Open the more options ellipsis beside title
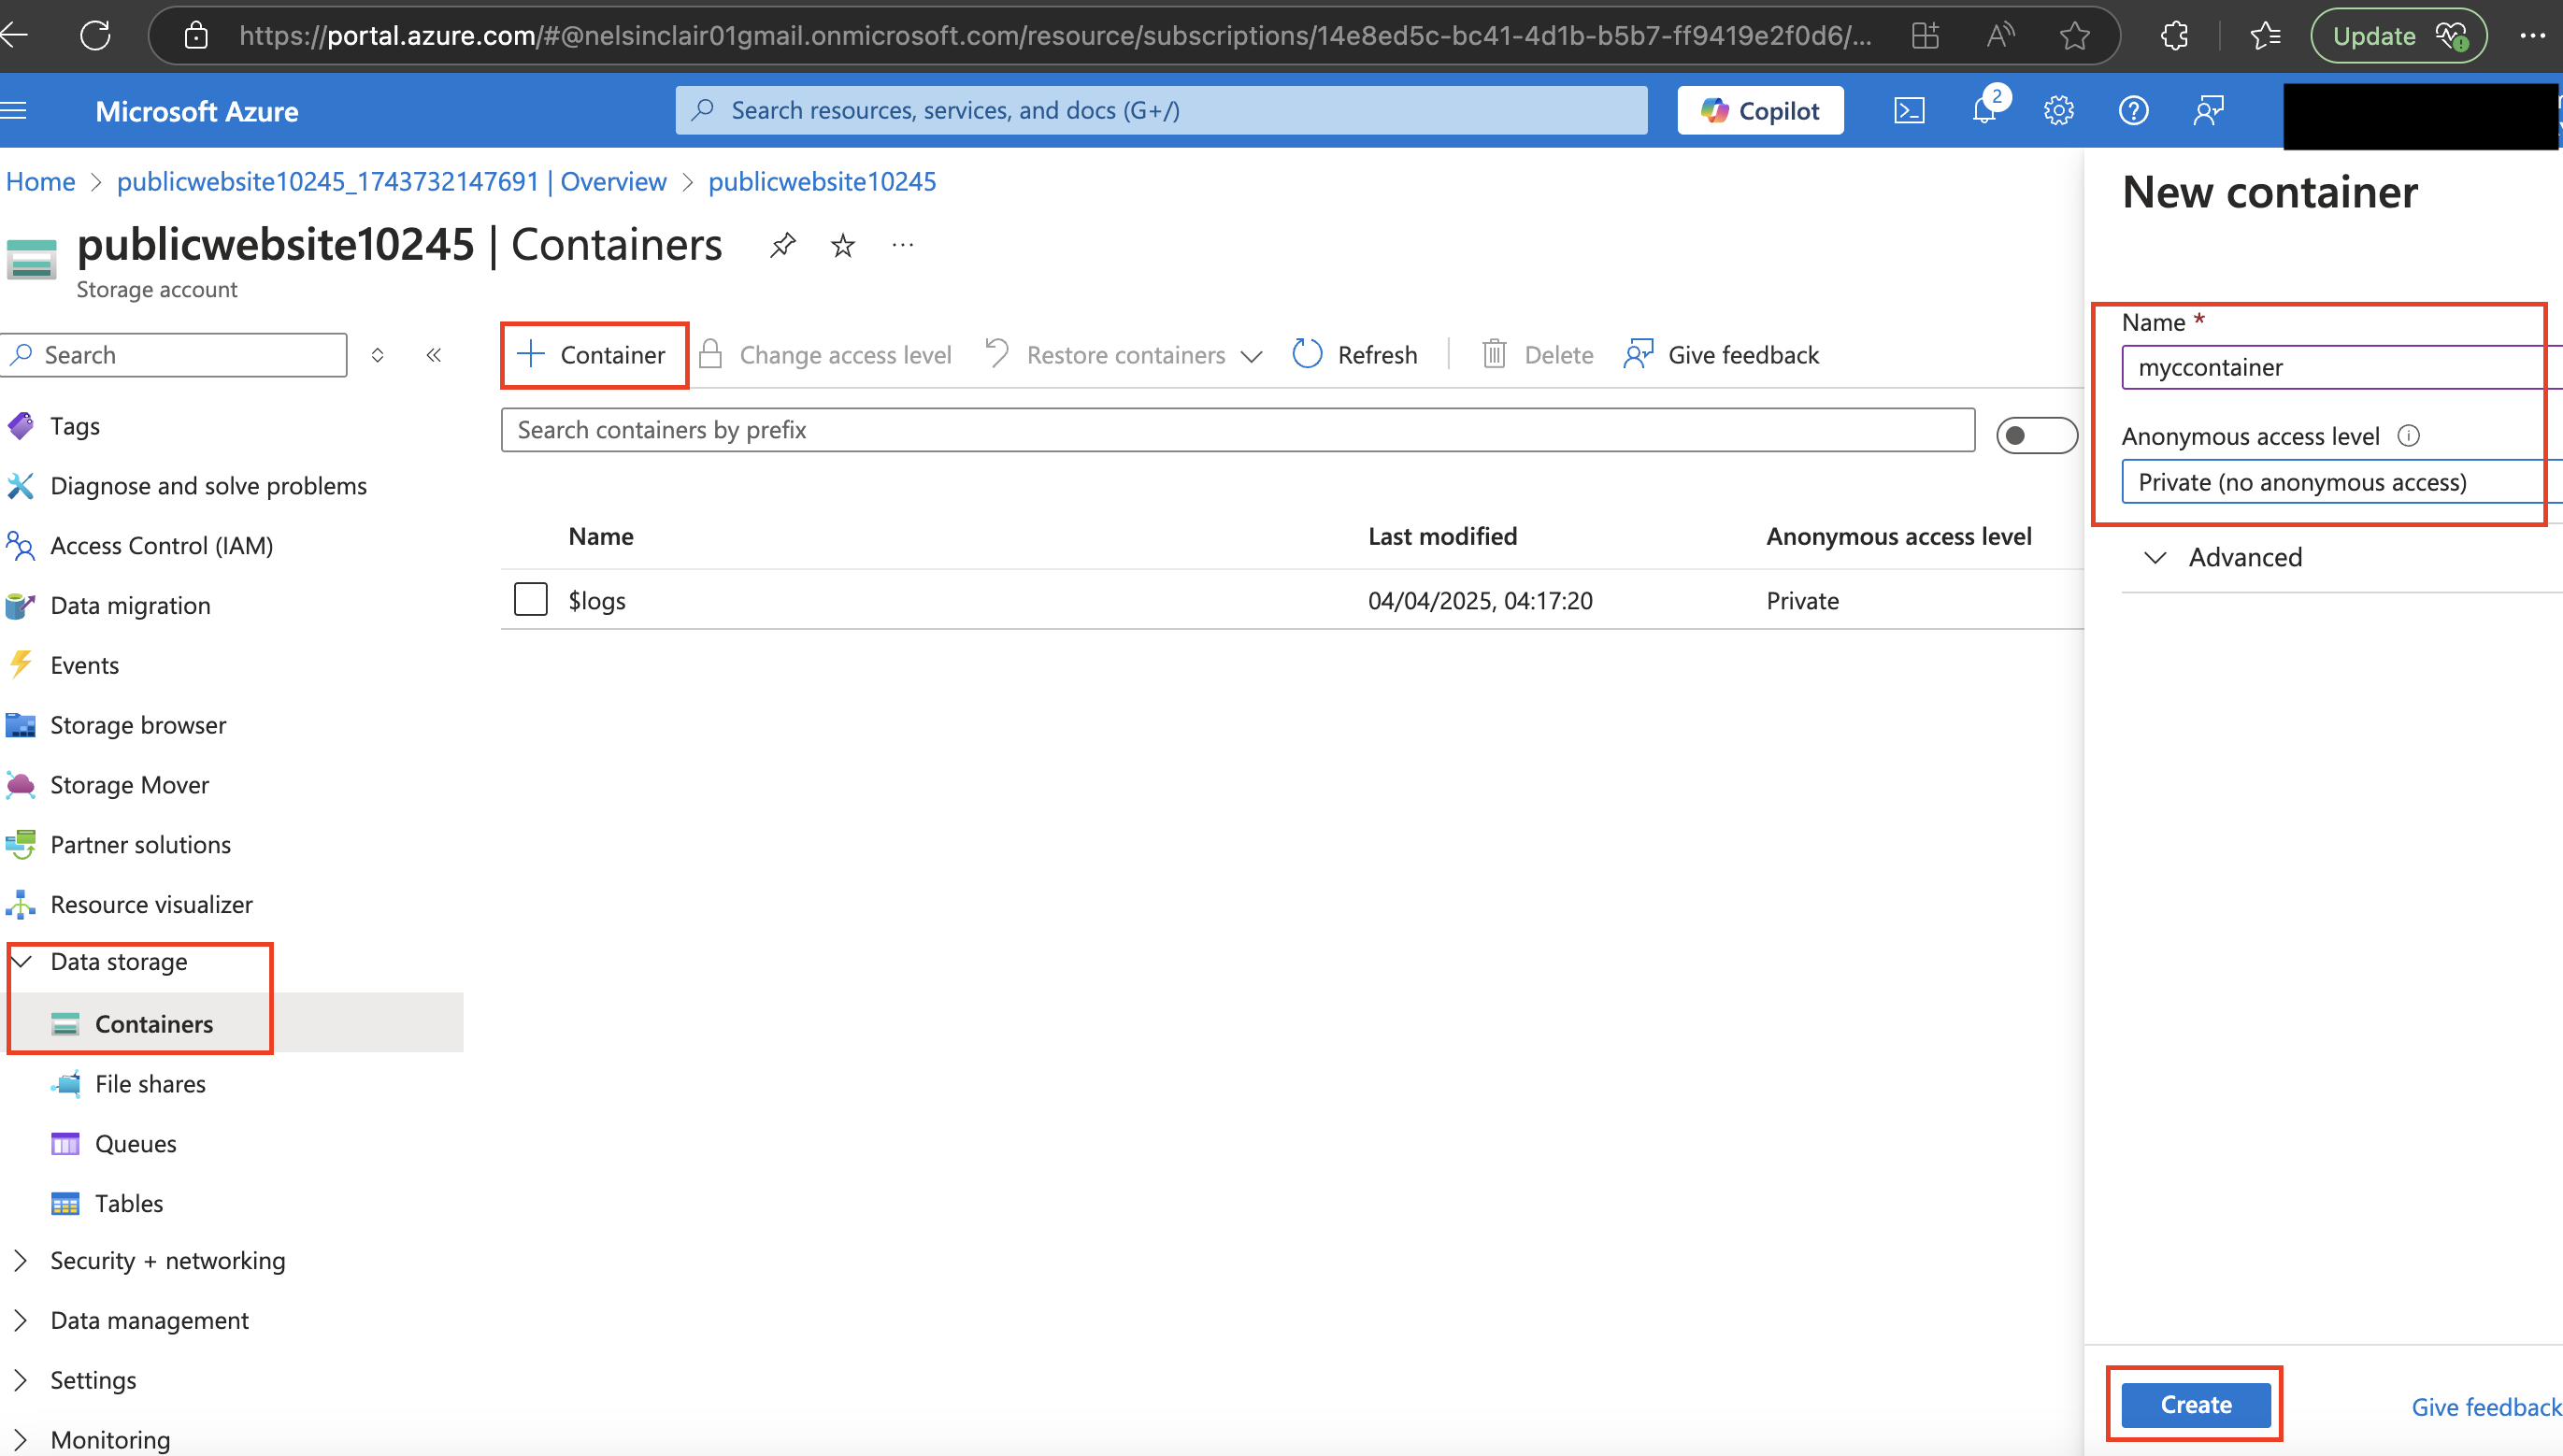The image size is (2563, 1456). click(x=903, y=245)
